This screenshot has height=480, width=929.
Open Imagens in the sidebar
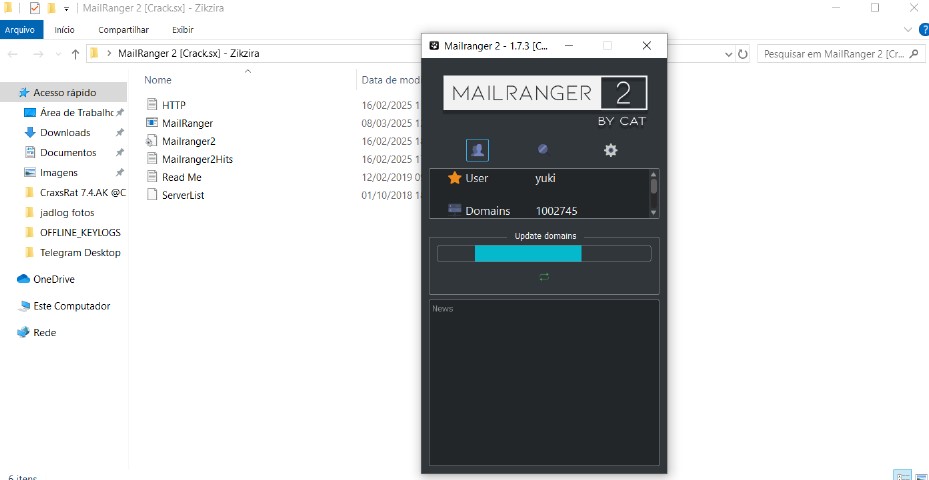click(x=59, y=172)
